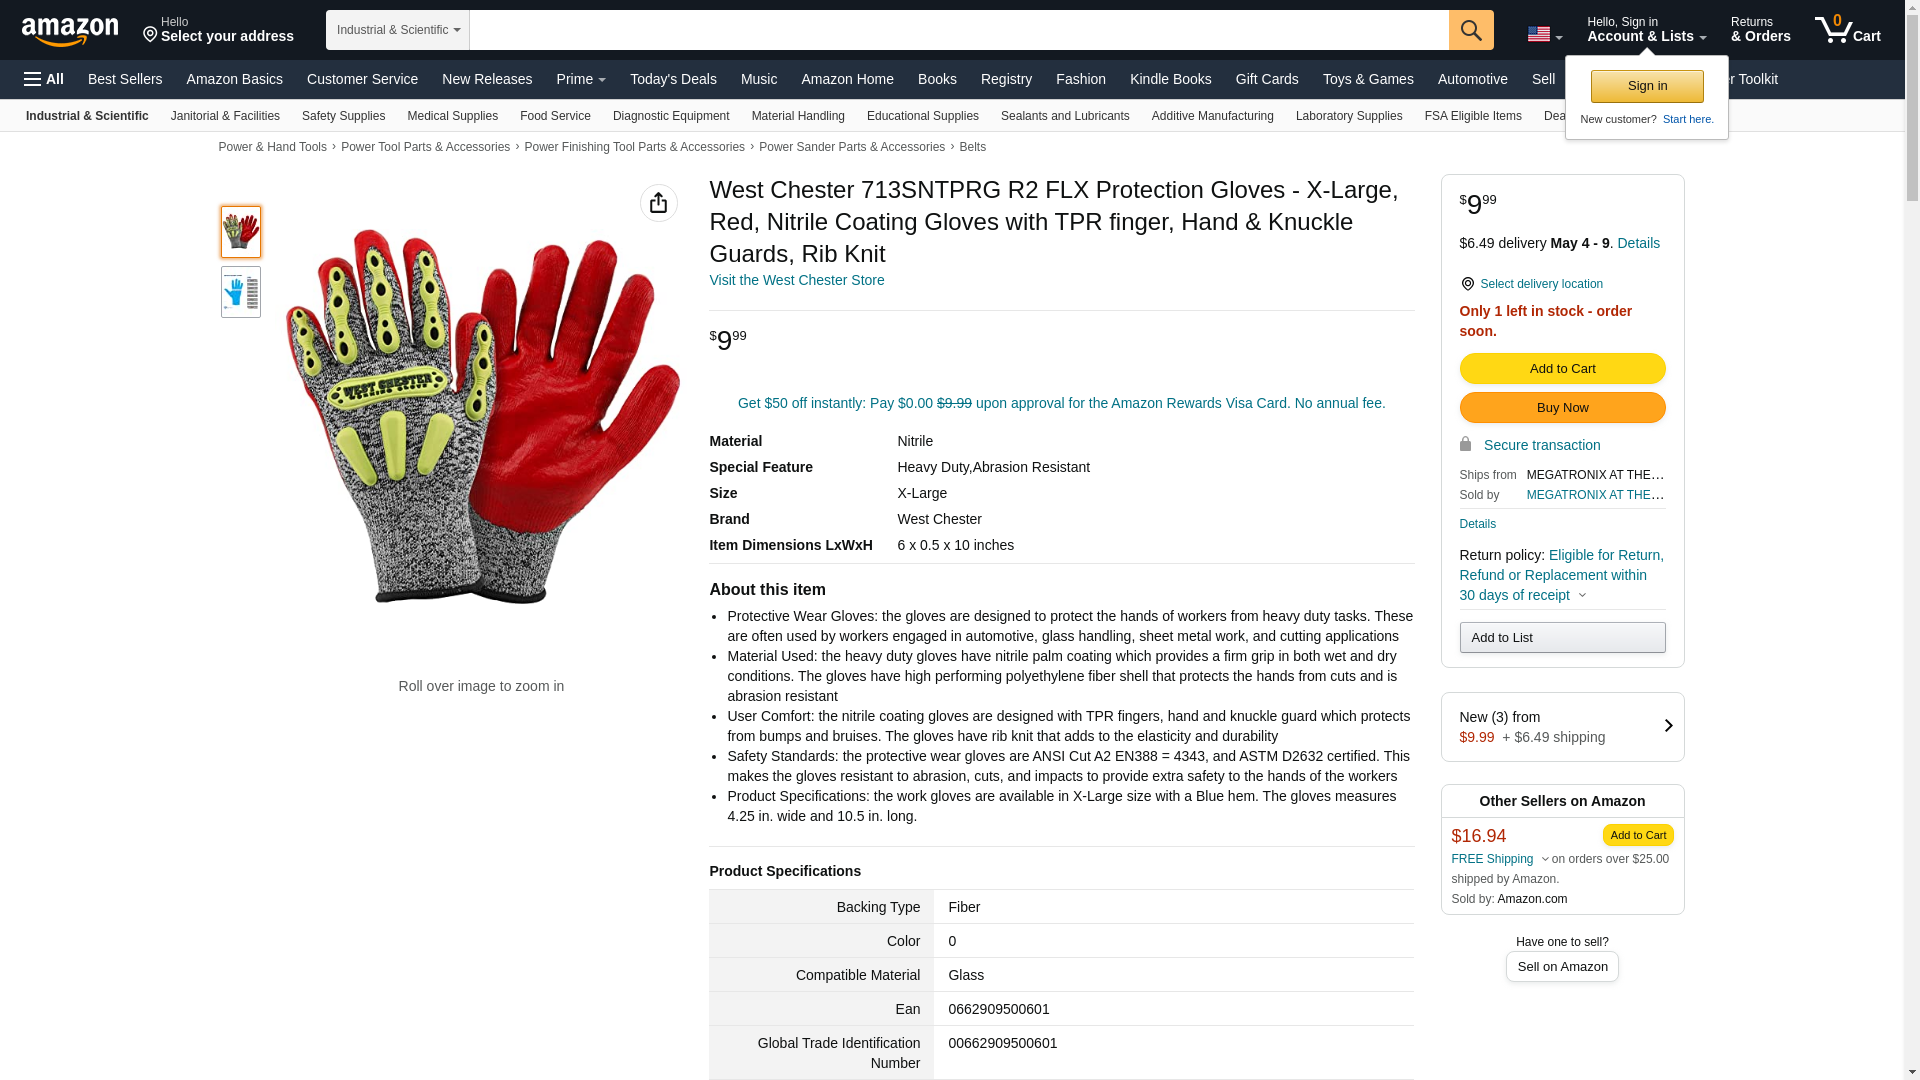Expand the return policy details chevron
The width and height of the screenshot is (1920, 1080).
tap(1582, 596)
